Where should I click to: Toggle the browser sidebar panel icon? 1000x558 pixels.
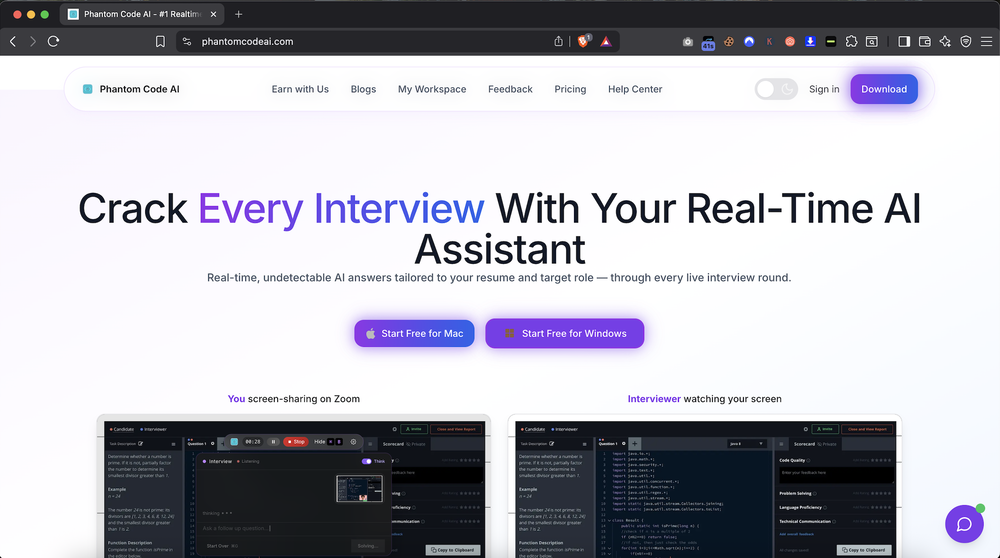[x=904, y=41]
